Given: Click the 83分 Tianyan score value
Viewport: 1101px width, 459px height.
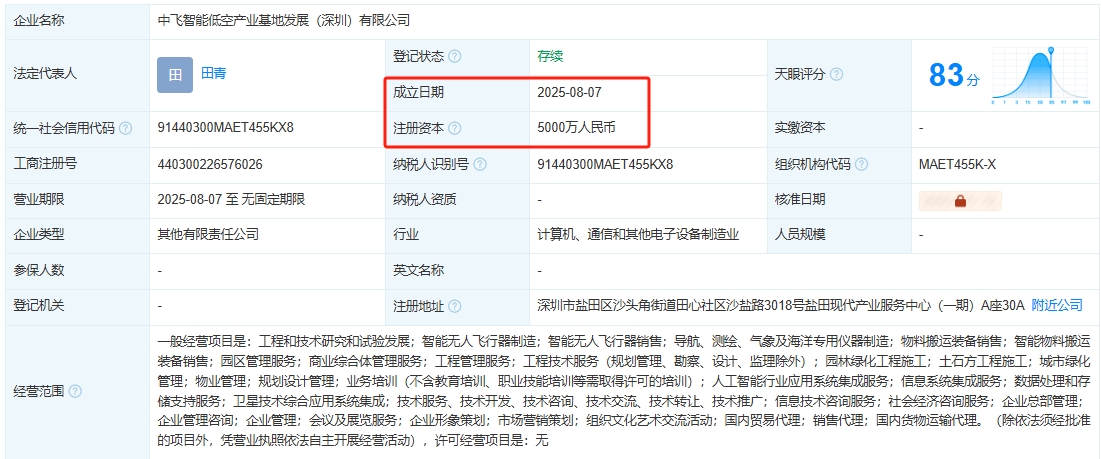Looking at the screenshot, I should coord(954,75).
